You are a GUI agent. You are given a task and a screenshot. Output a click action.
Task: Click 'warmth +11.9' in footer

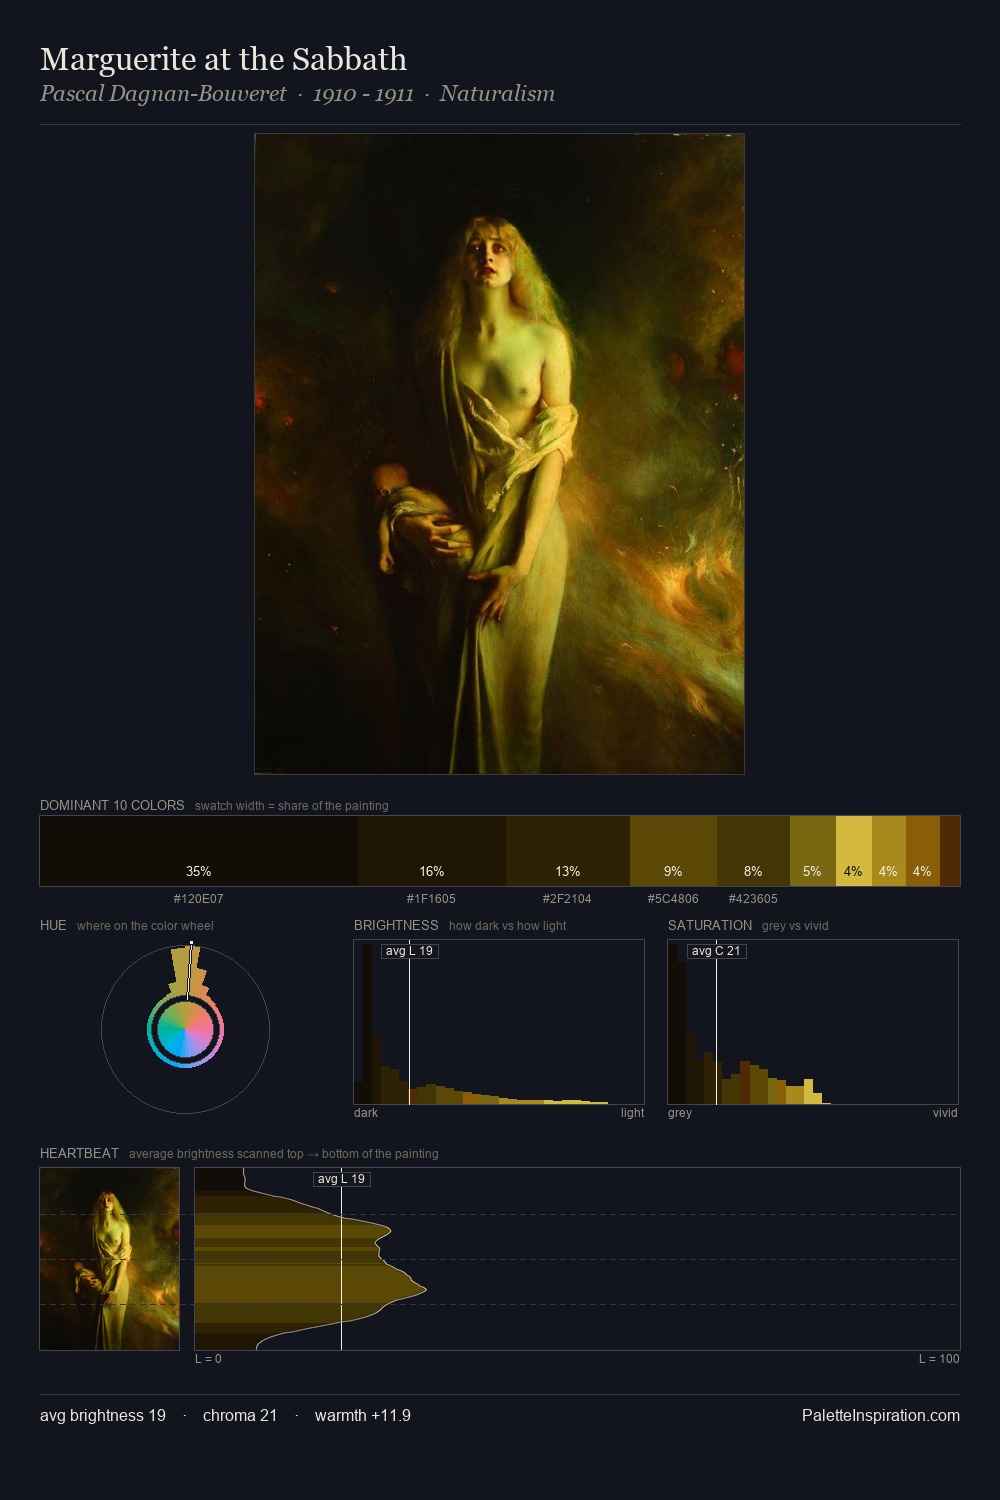click(x=363, y=1415)
